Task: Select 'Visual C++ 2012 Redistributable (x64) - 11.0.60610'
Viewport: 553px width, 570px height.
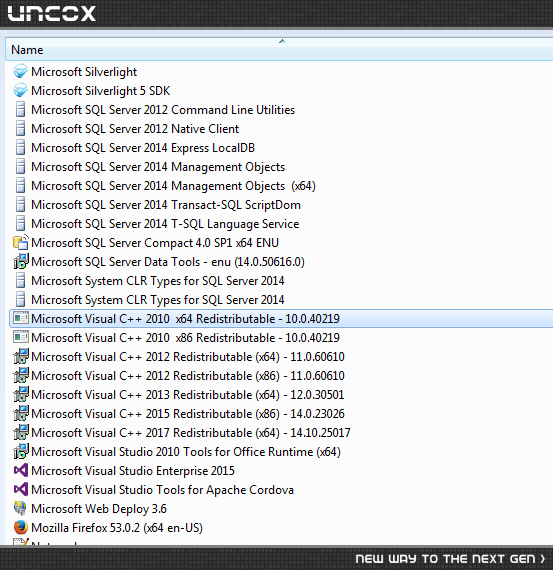Action: point(188,357)
